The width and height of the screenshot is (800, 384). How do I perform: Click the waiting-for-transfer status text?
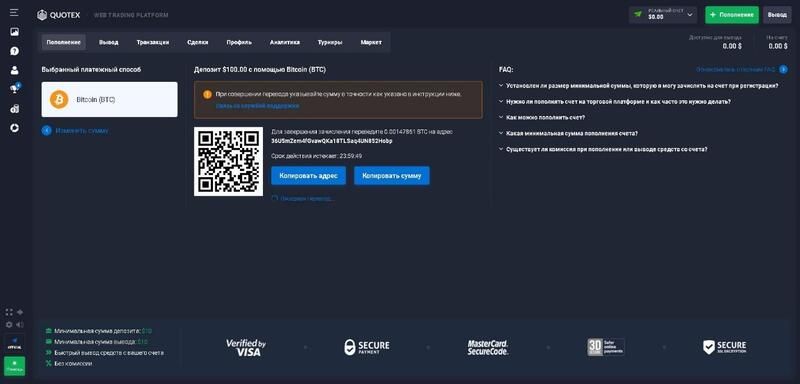coord(307,198)
